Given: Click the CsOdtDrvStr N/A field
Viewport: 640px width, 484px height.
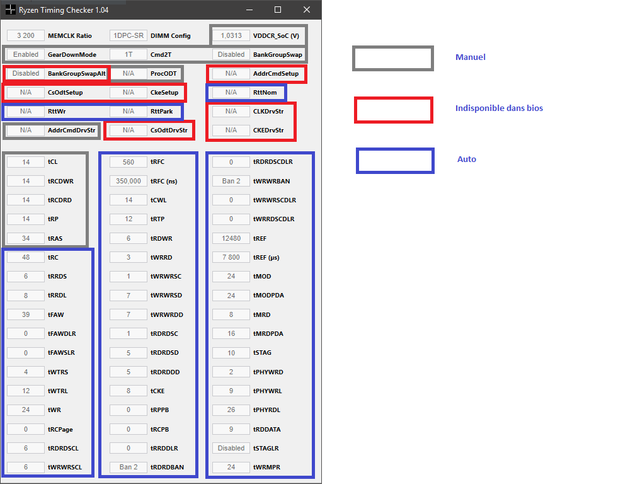Looking at the screenshot, I should [x=128, y=130].
